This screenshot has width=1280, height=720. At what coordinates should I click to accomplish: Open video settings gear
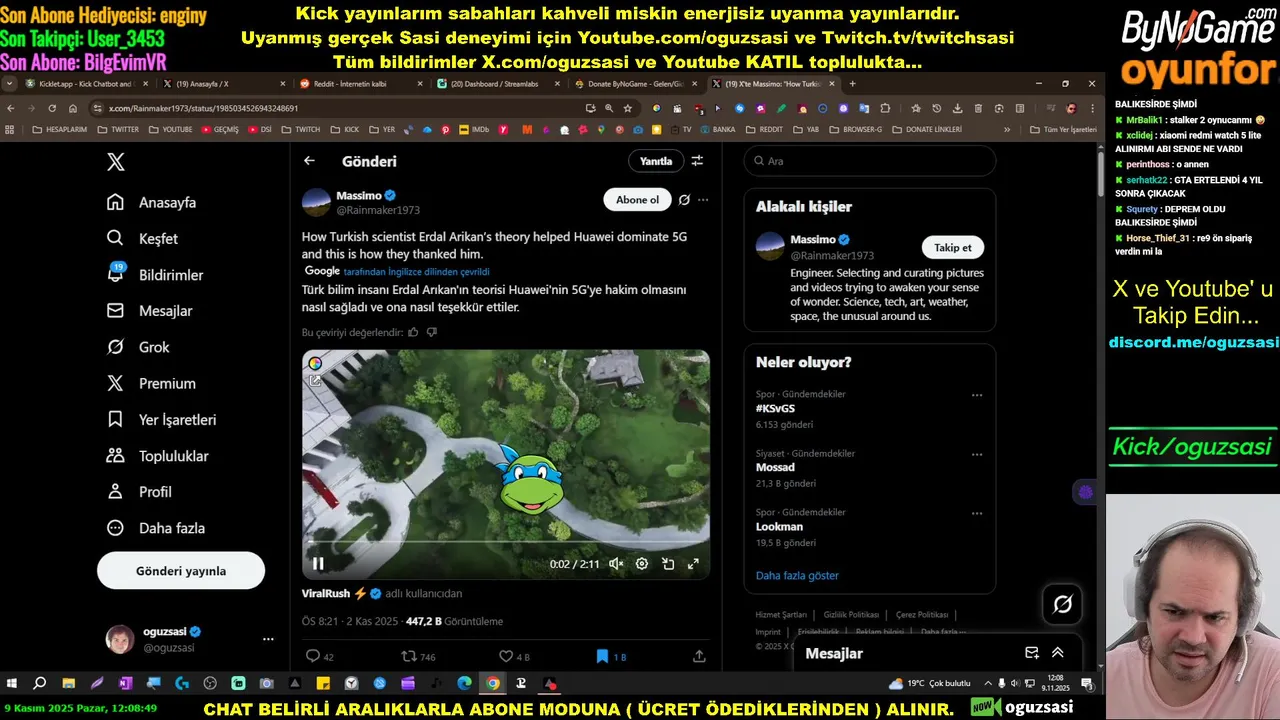tap(642, 564)
